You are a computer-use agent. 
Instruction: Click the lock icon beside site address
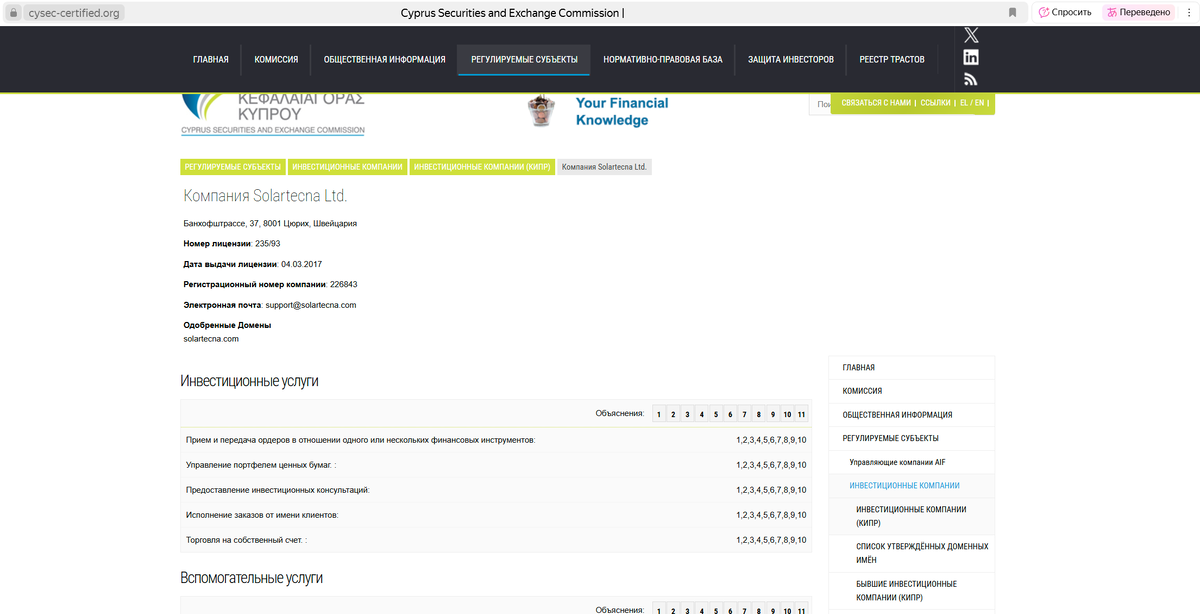(14, 13)
